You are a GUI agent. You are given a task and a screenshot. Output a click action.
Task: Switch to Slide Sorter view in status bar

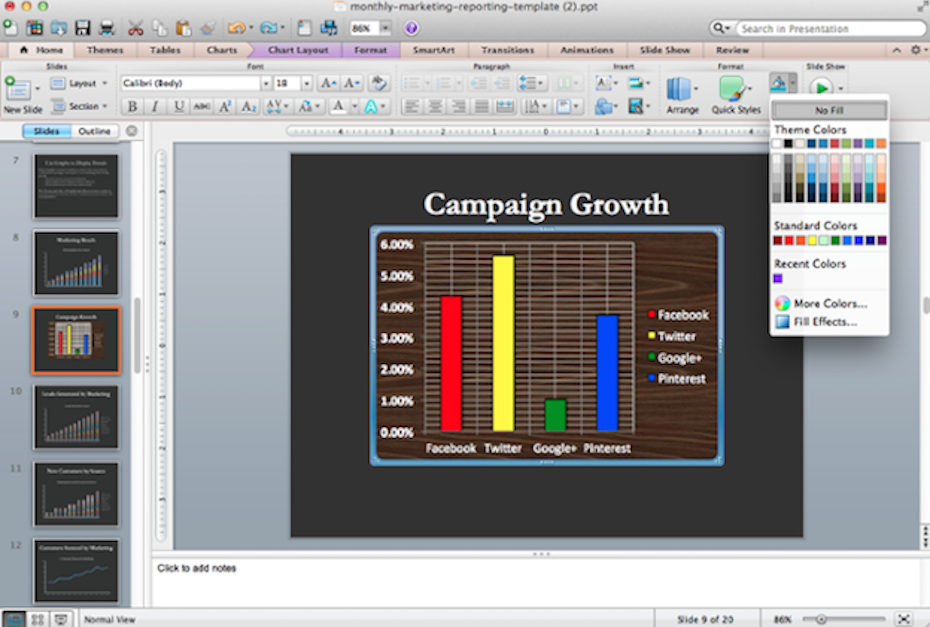pos(37,620)
